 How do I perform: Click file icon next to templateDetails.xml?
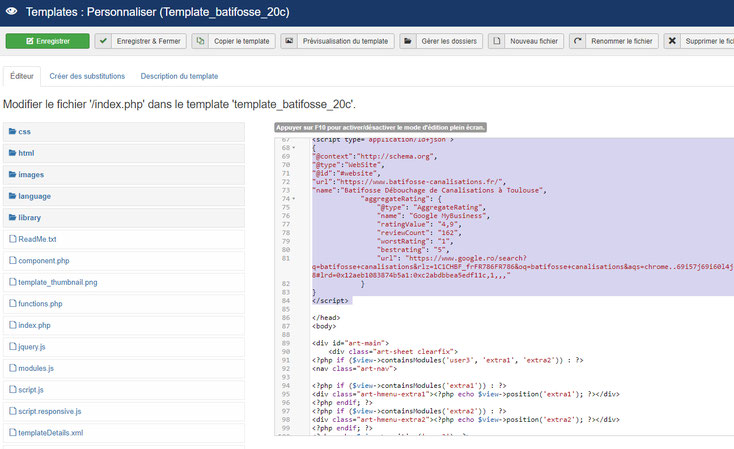pyautogui.click(x=13, y=433)
